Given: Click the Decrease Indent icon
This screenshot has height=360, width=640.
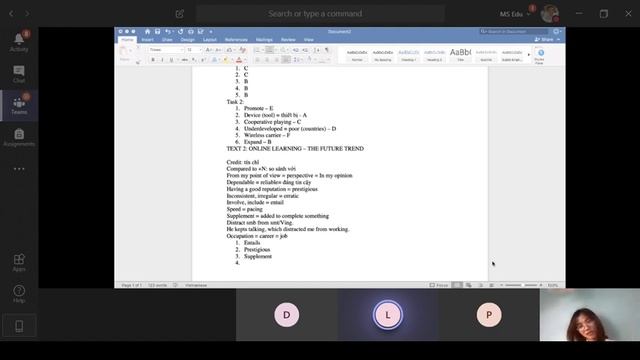Looking at the screenshot, I should 296,50.
